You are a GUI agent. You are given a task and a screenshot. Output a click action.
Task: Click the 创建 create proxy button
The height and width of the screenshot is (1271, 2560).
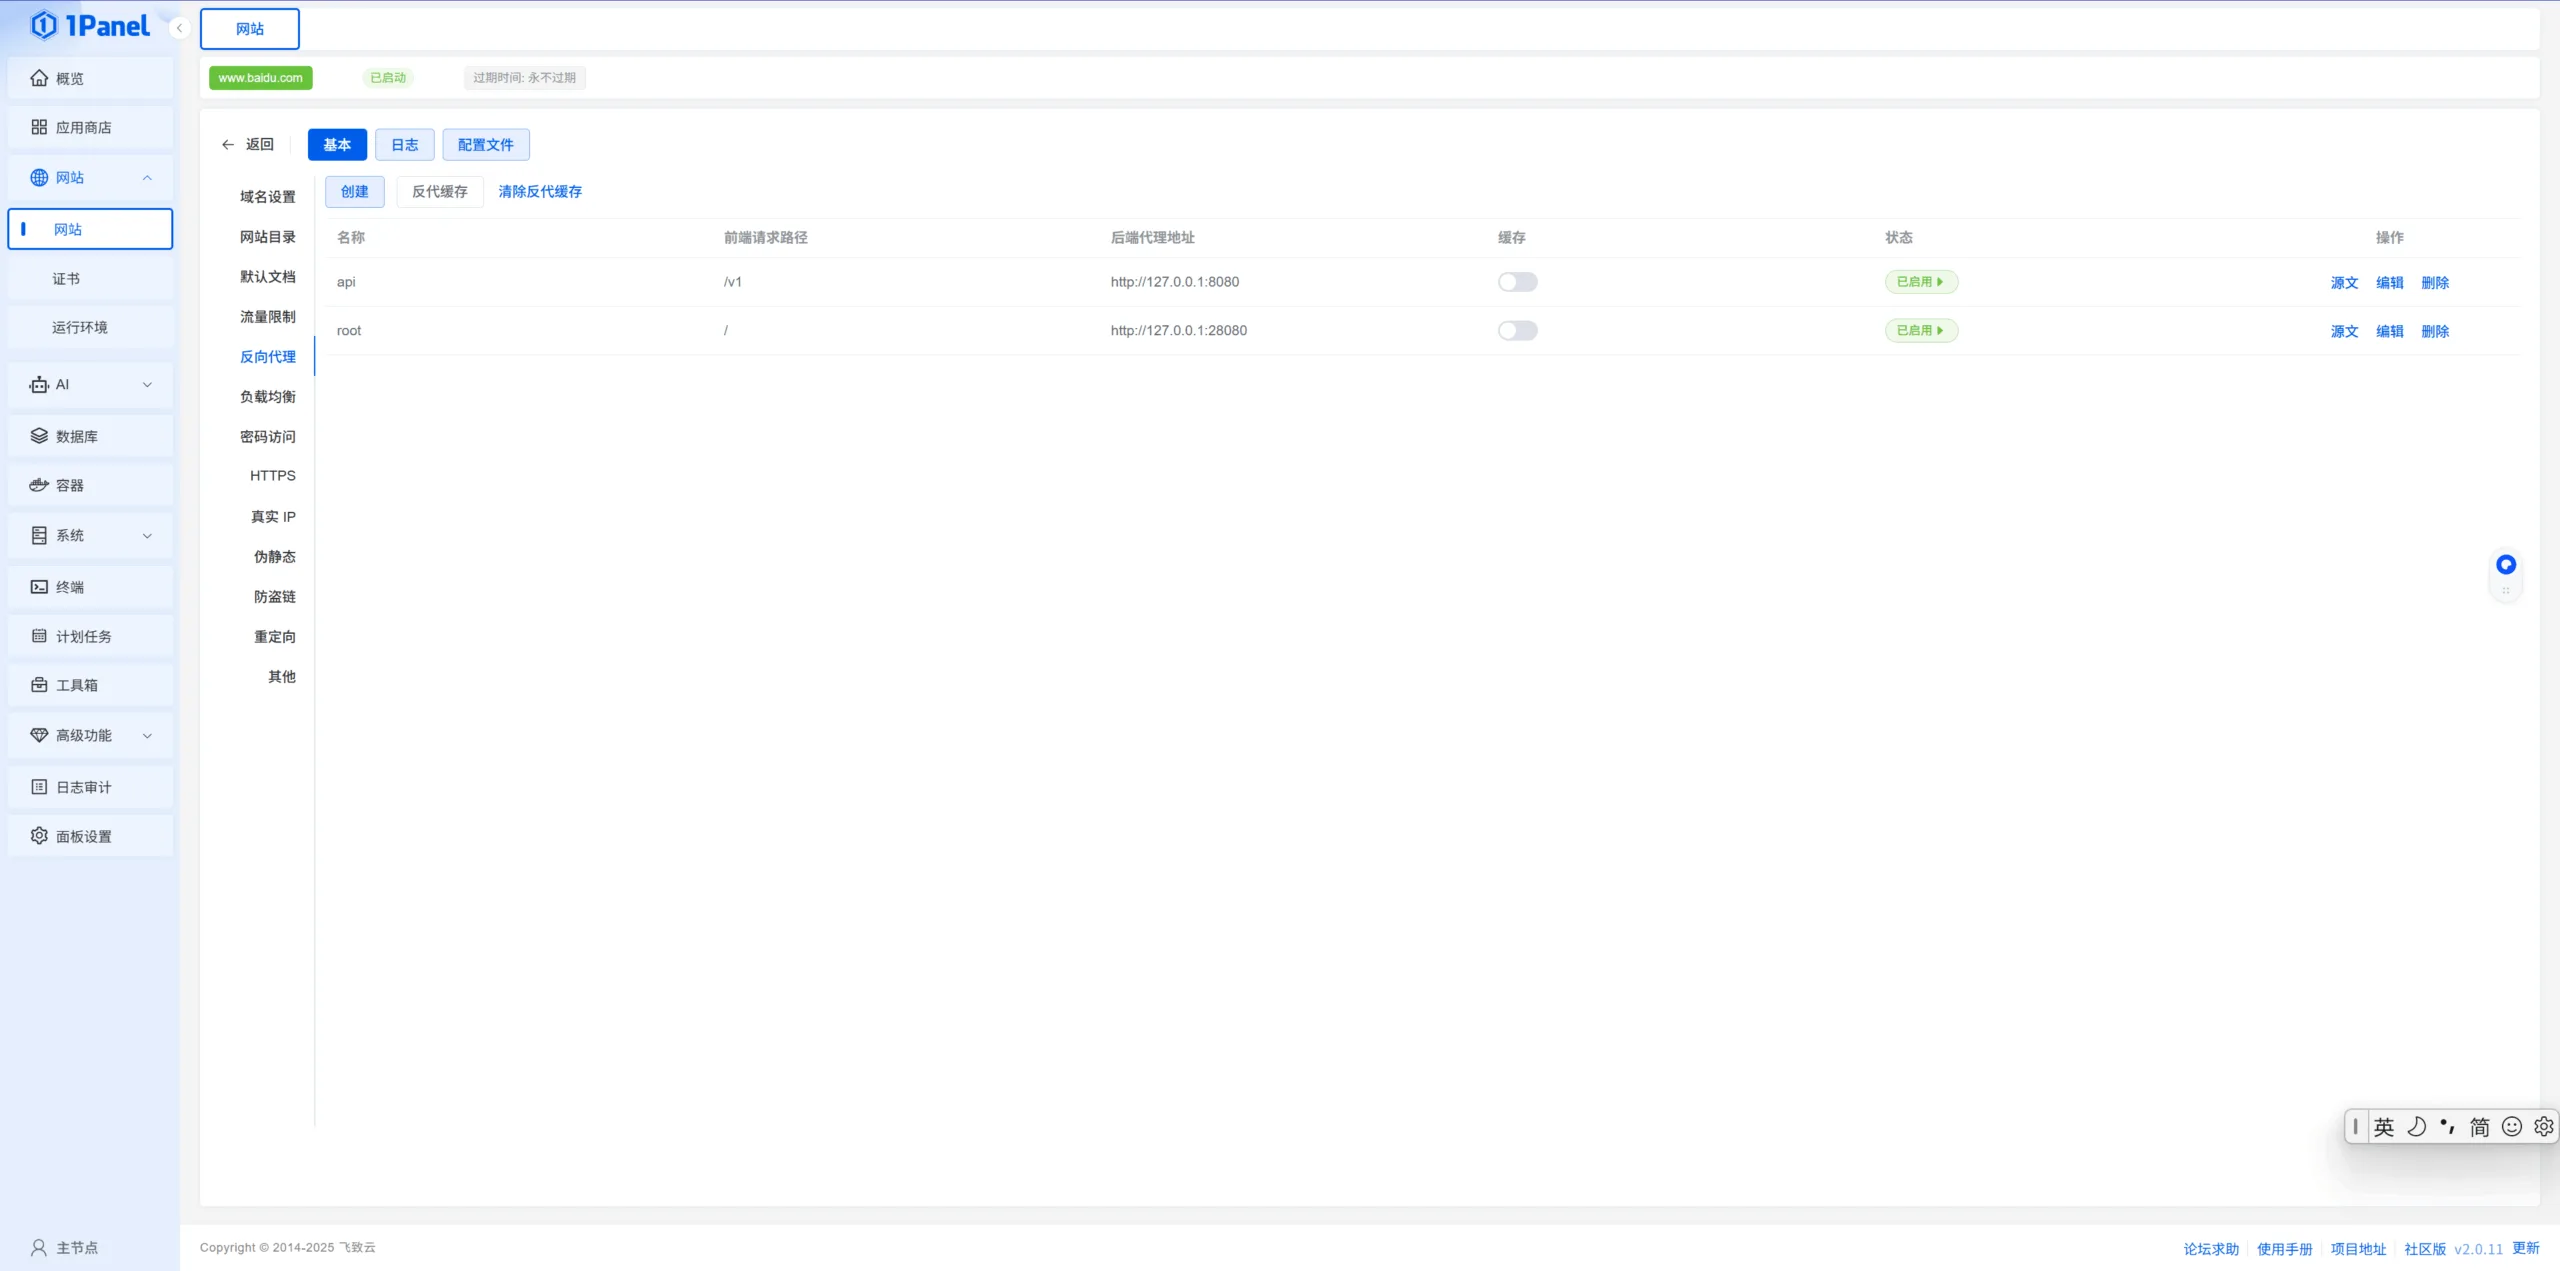[355, 192]
